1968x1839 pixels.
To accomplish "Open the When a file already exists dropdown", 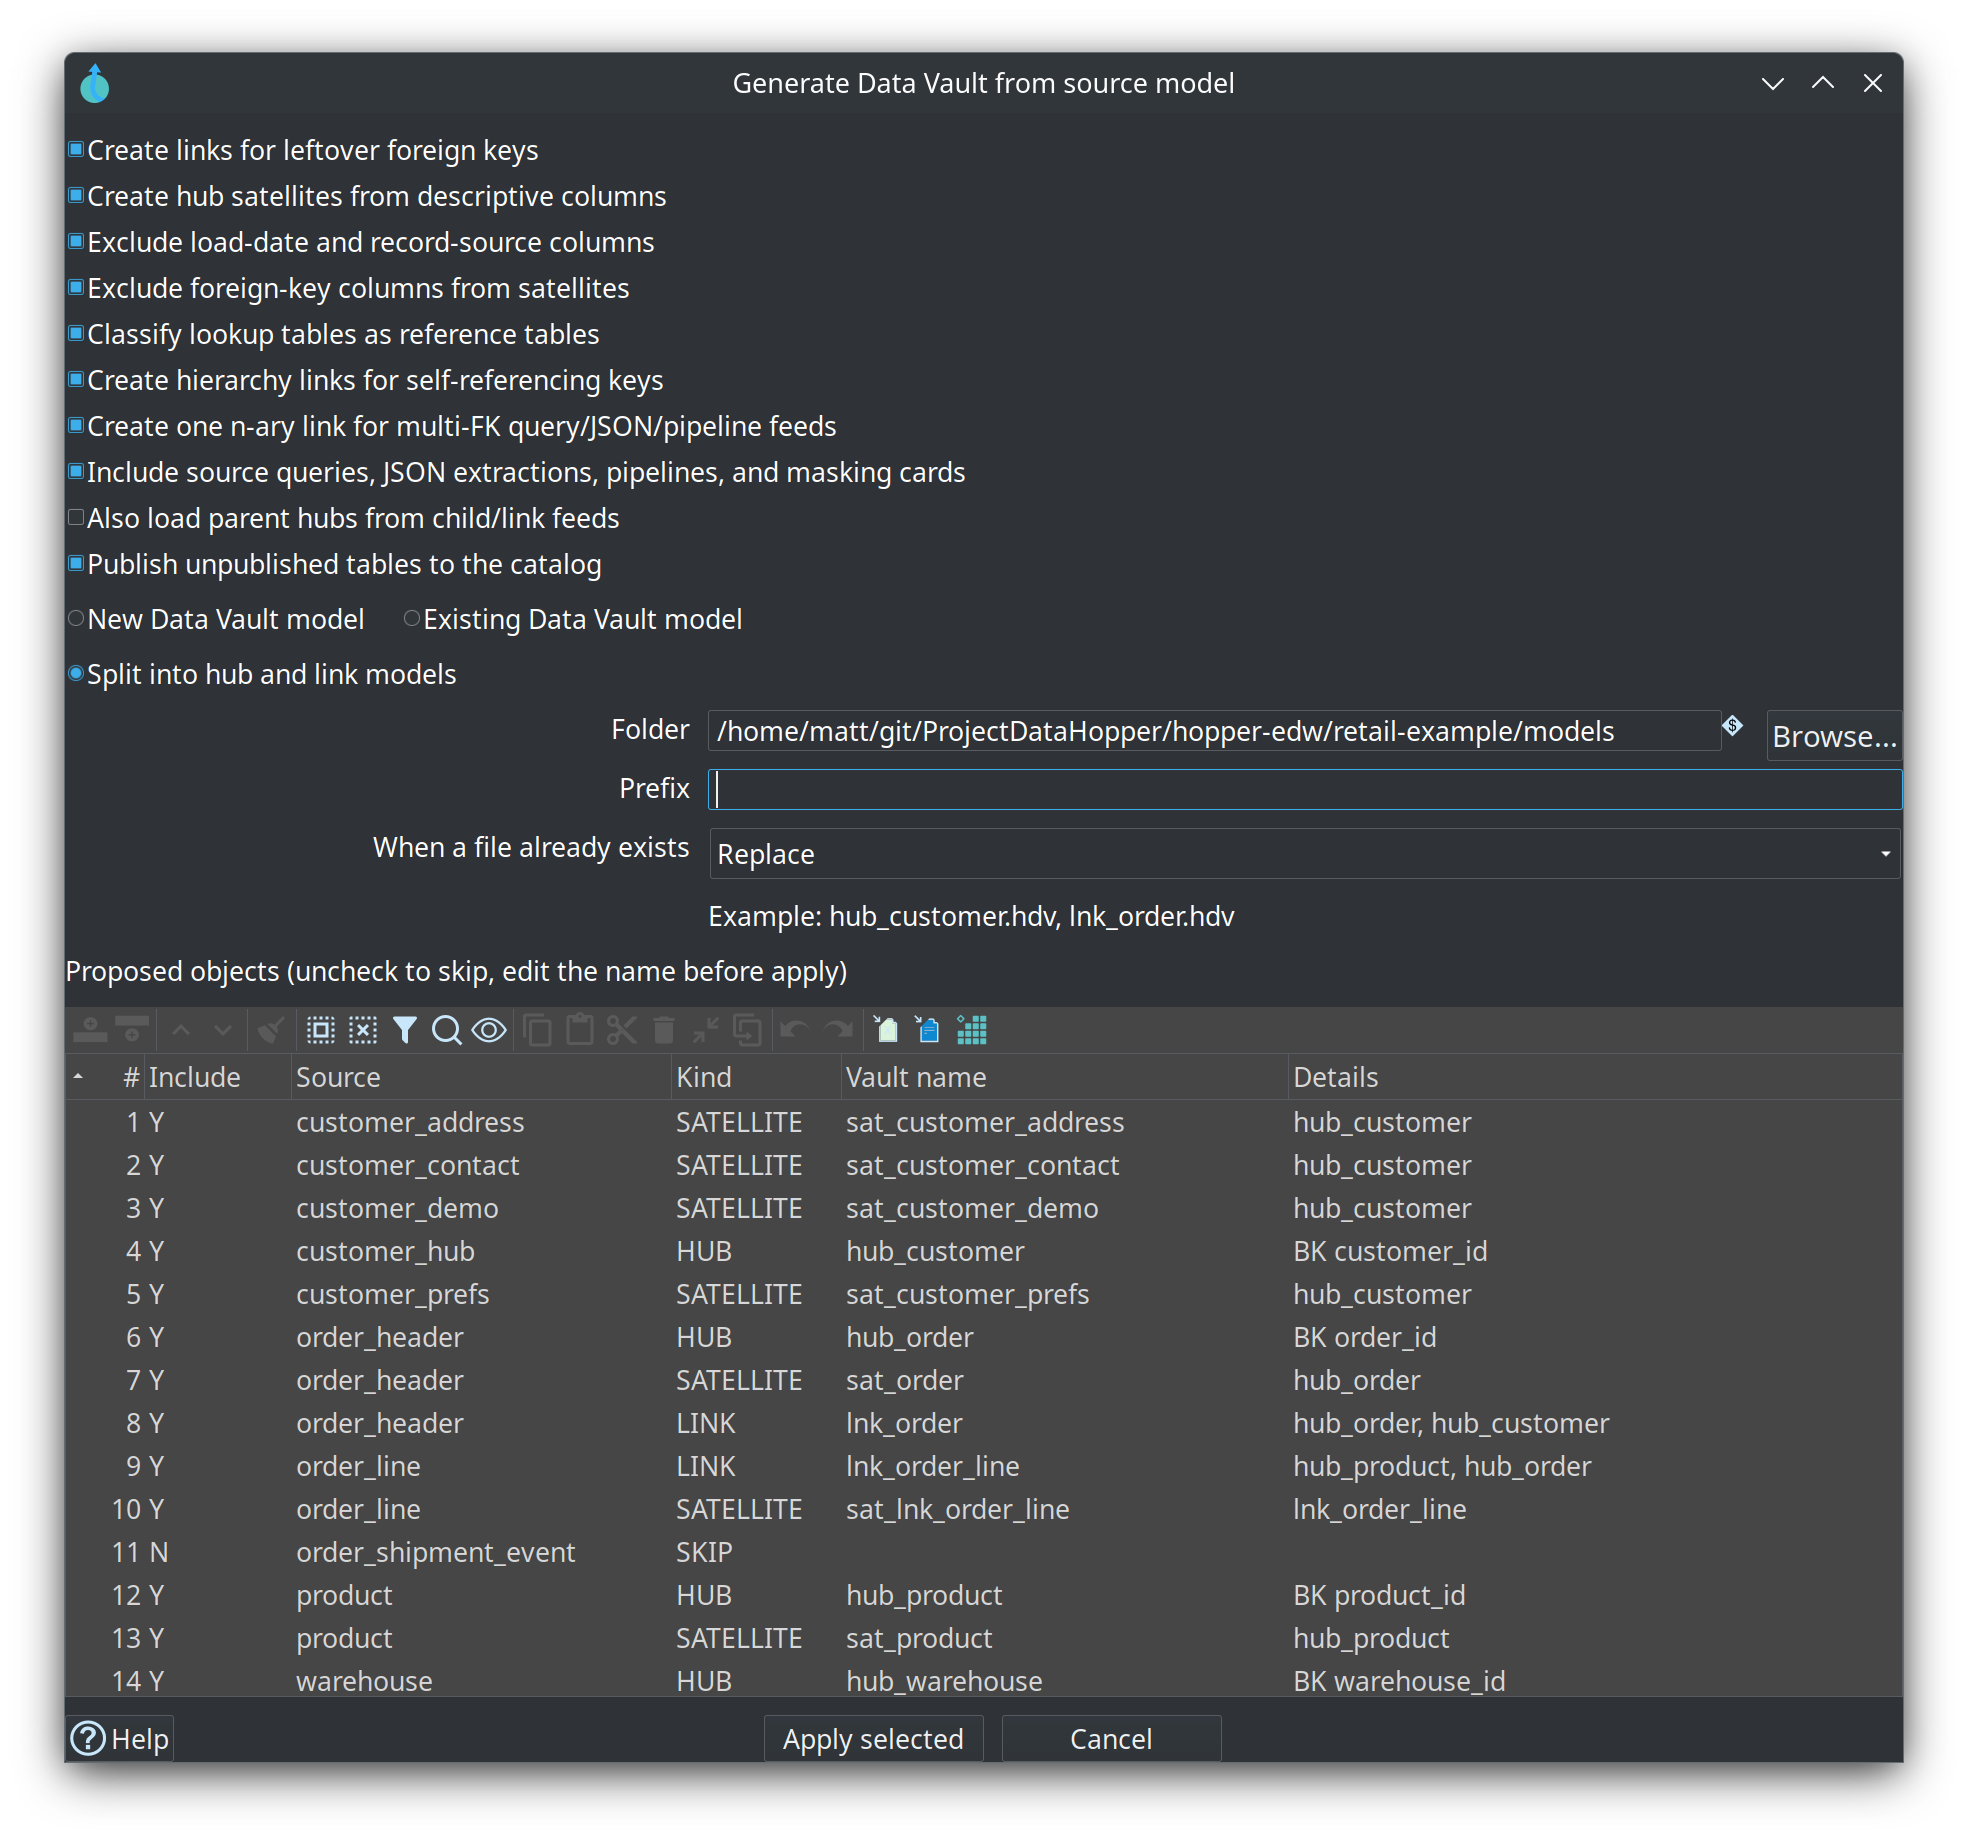I will coord(1304,854).
